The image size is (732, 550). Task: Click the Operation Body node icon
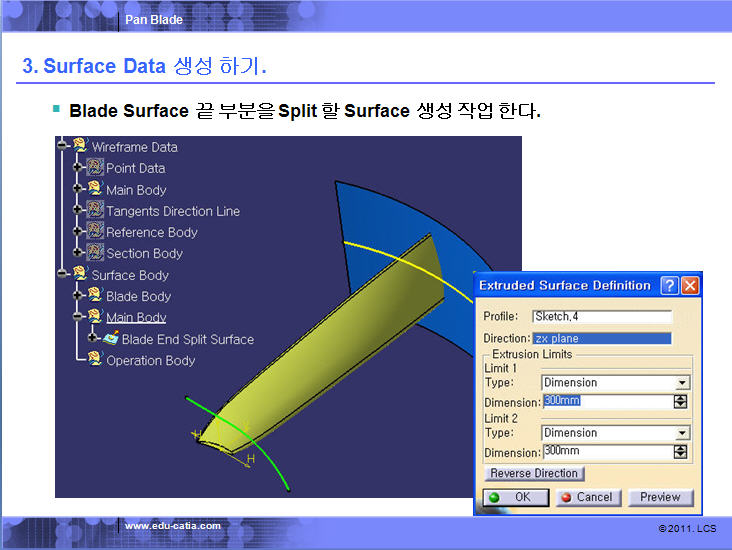[x=95, y=360]
